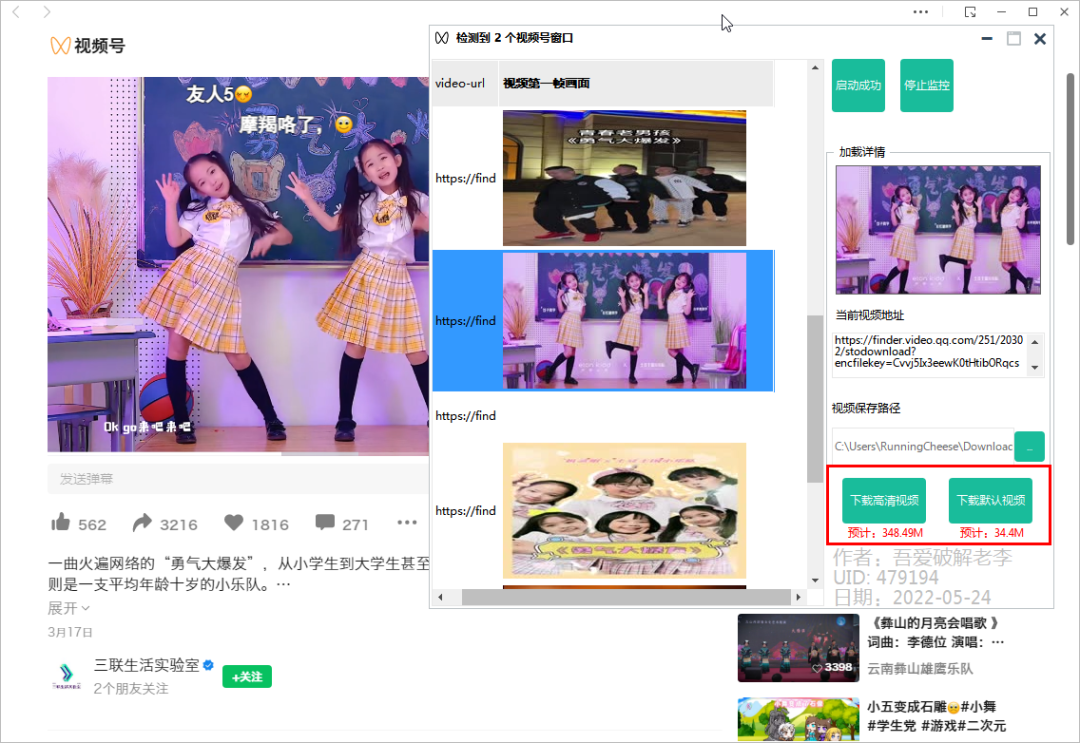1080x743 pixels.
Task: Follow 三联生活实验室 via the +关注 button
Action: coord(246,676)
